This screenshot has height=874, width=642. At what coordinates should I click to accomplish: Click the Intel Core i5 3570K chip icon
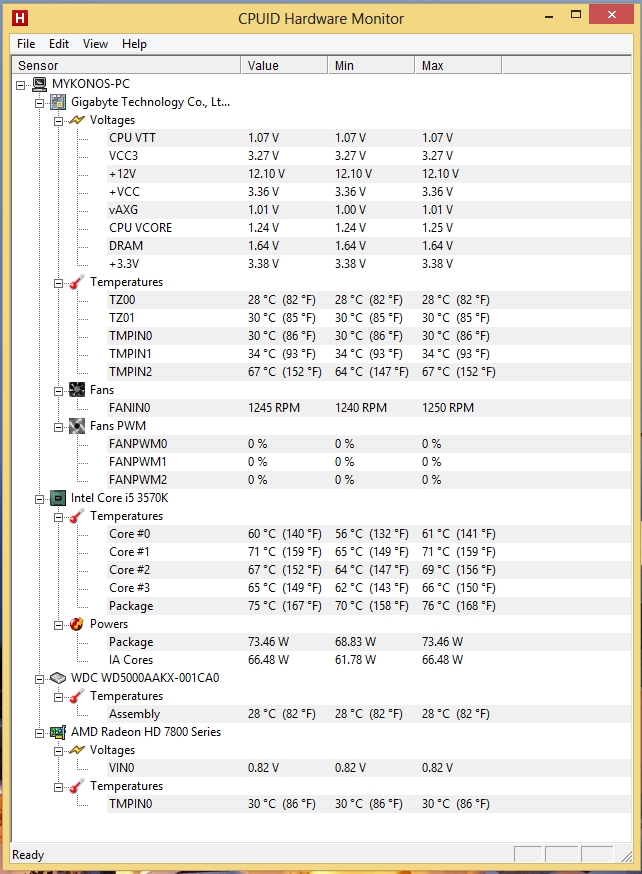click(x=58, y=498)
